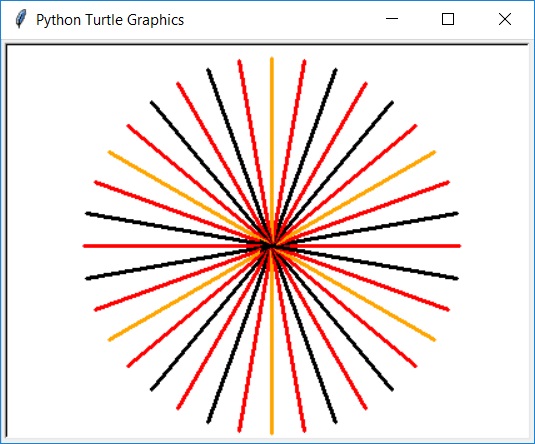535x444 pixels.
Task: Click the tip of the upward vertical orange ray
Action: tap(272, 59)
